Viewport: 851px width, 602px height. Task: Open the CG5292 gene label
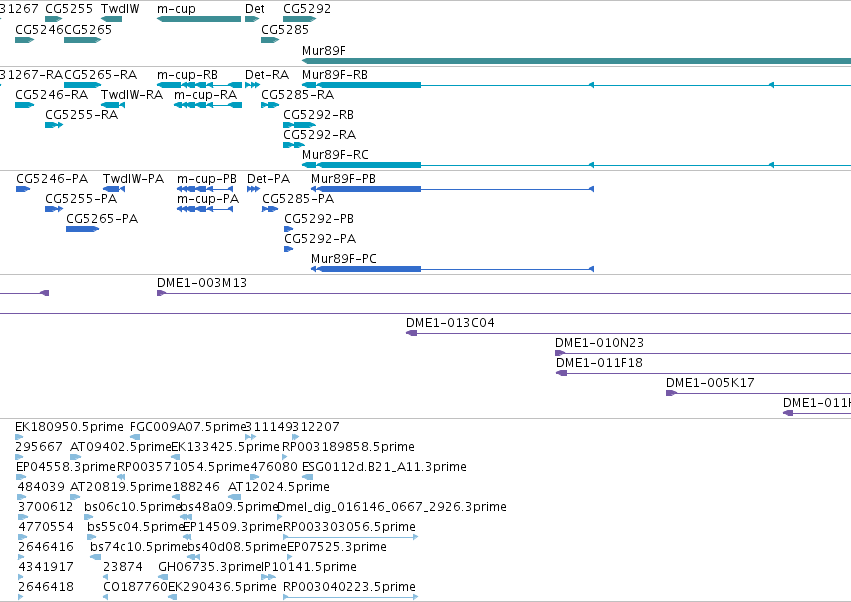(307, 9)
